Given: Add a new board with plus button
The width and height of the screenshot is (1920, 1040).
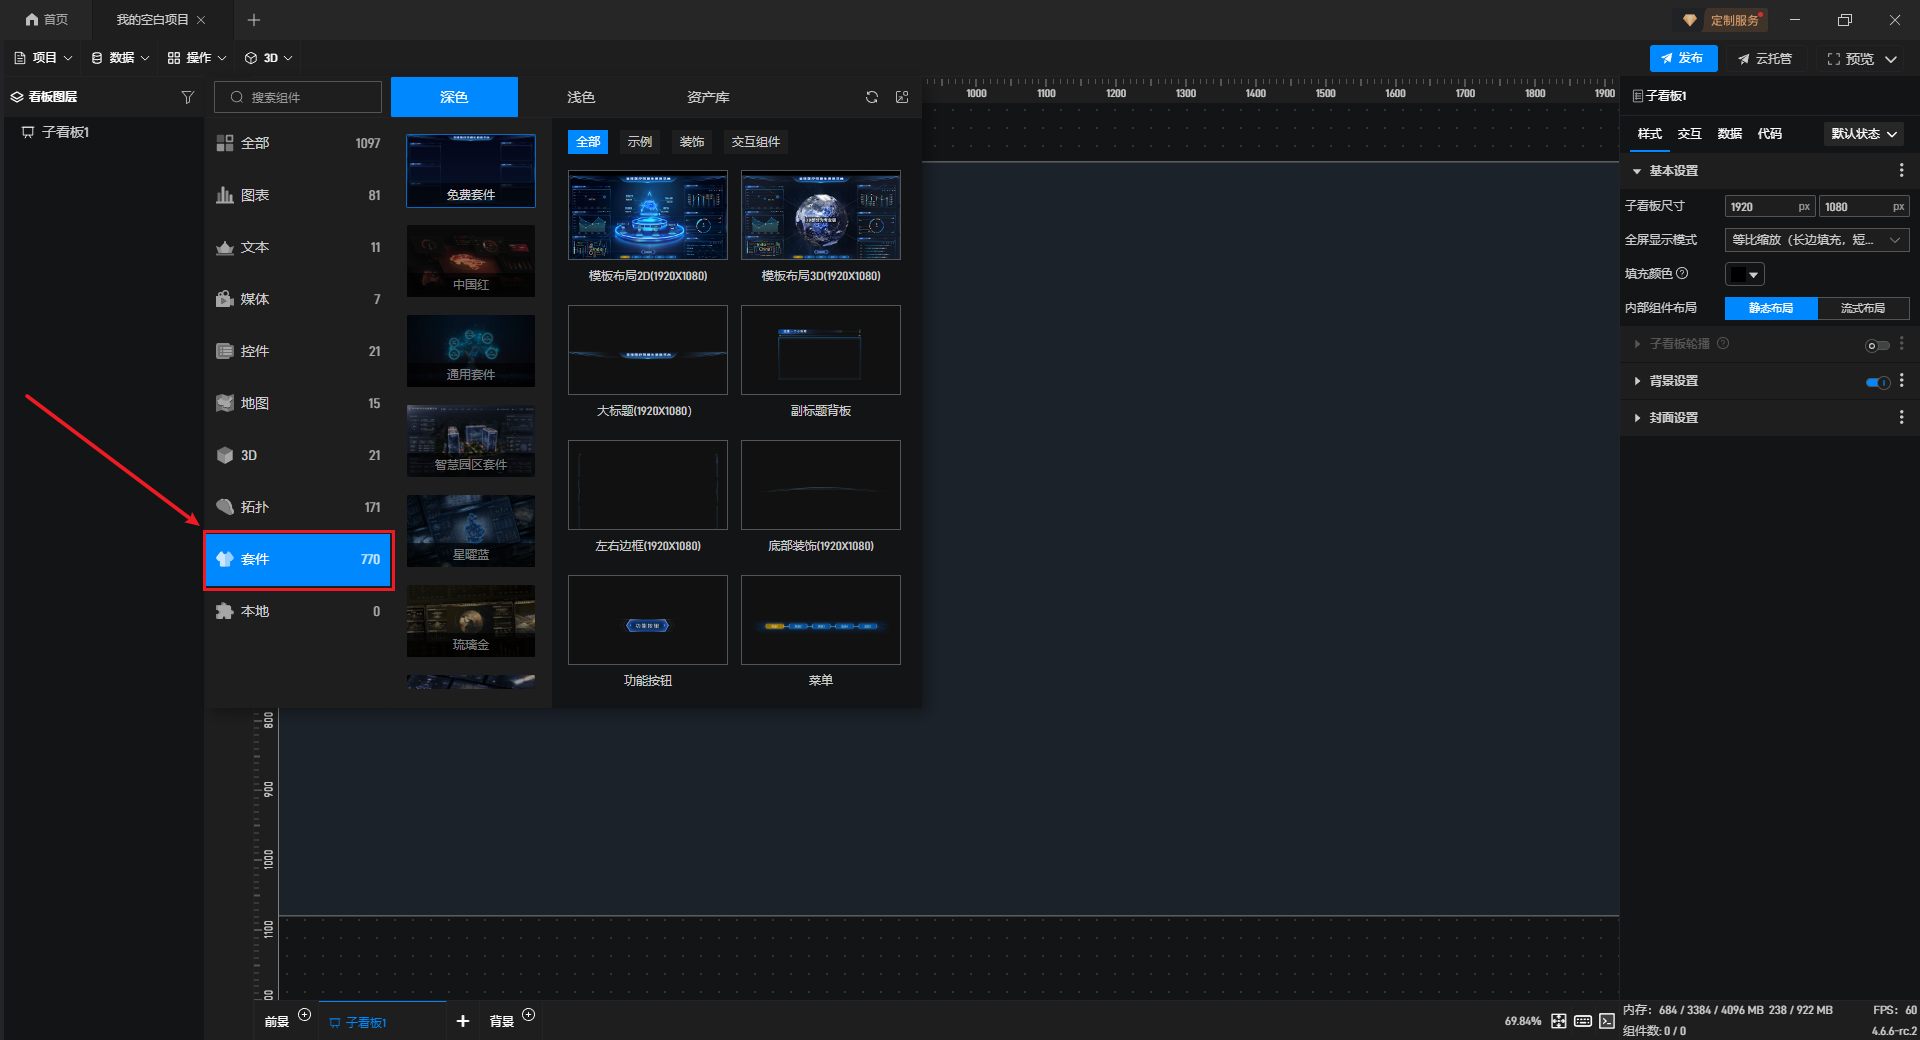Looking at the screenshot, I should click(463, 1021).
